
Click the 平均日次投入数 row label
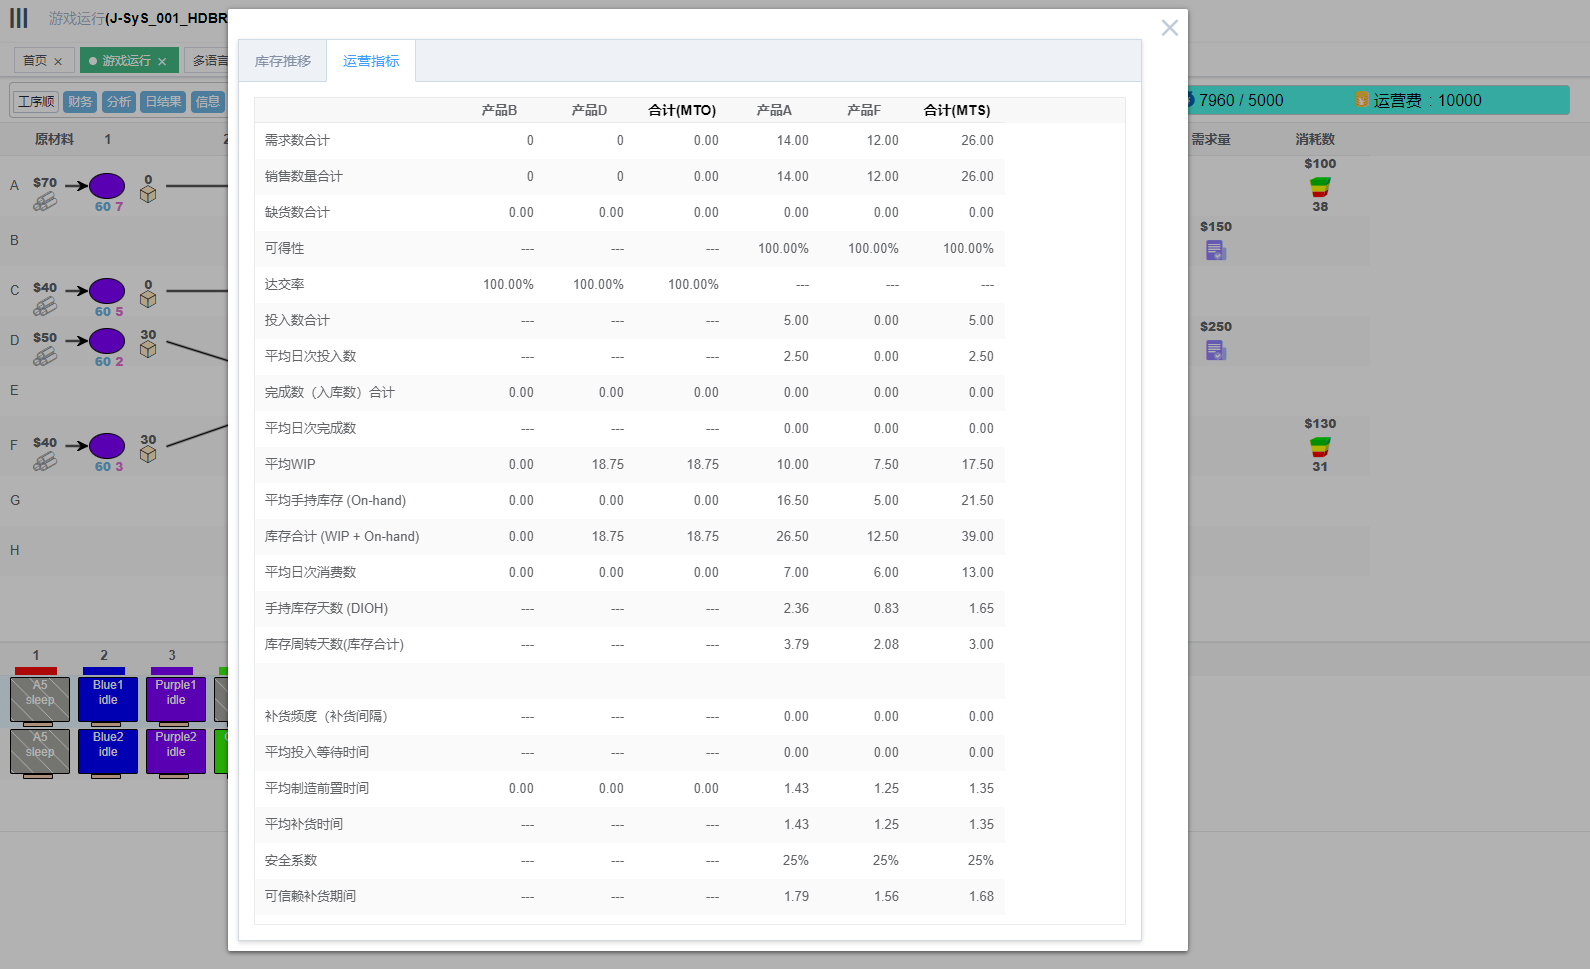coord(310,356)
